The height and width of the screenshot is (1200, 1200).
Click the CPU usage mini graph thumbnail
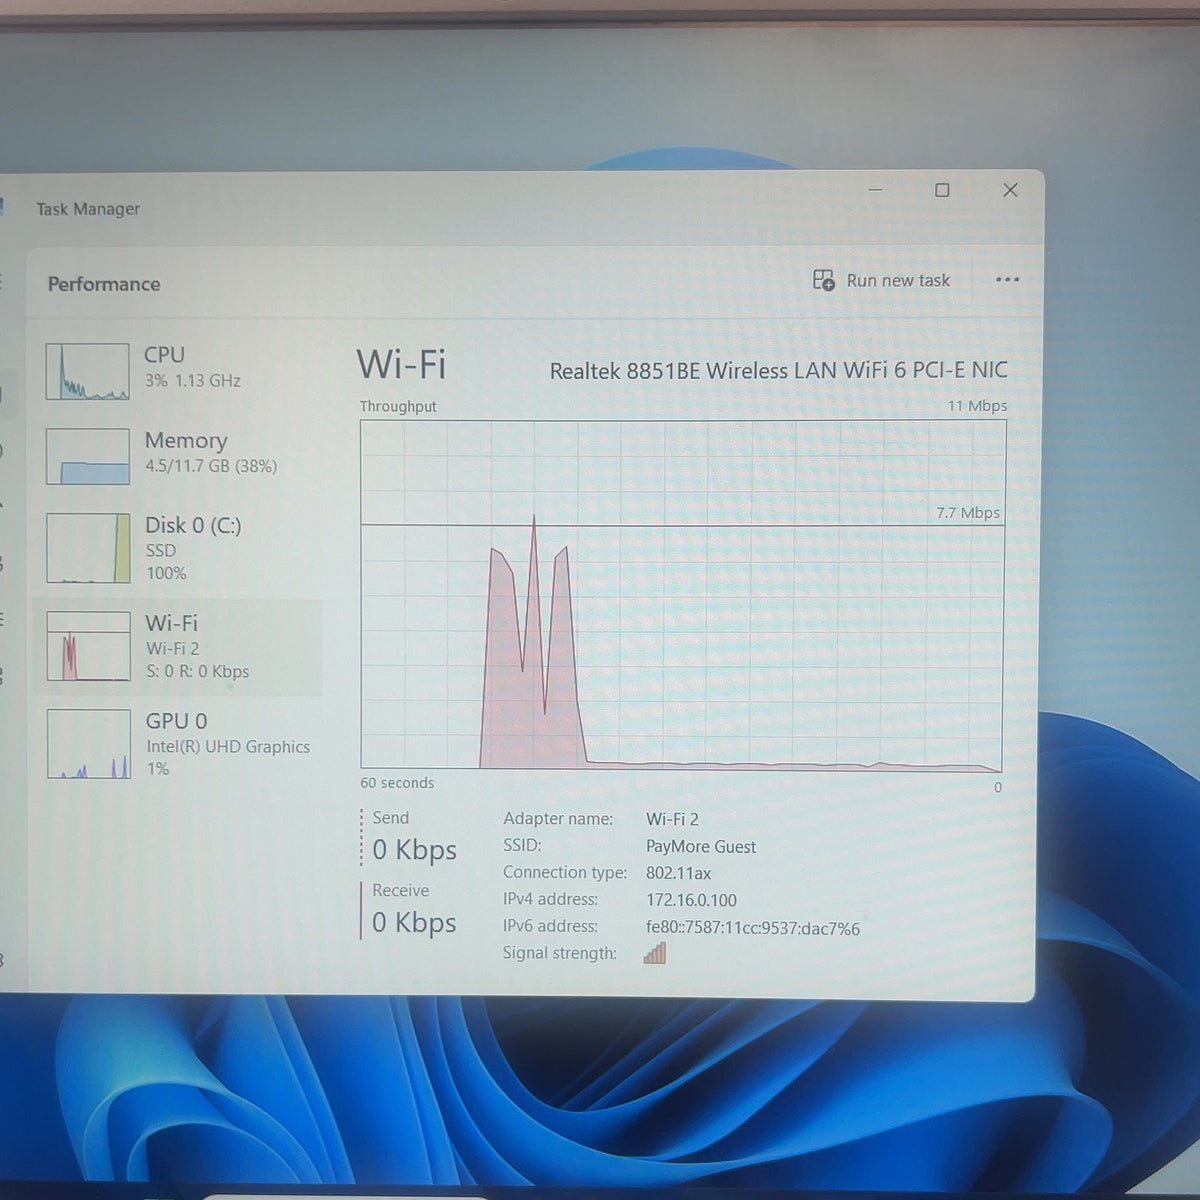tap(88, 371)
